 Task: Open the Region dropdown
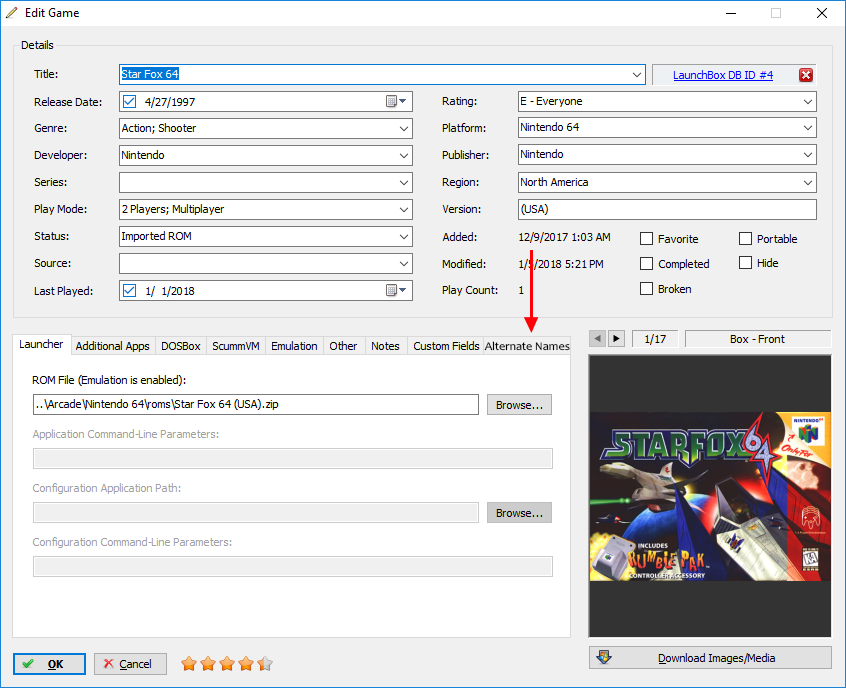(808, 182)
